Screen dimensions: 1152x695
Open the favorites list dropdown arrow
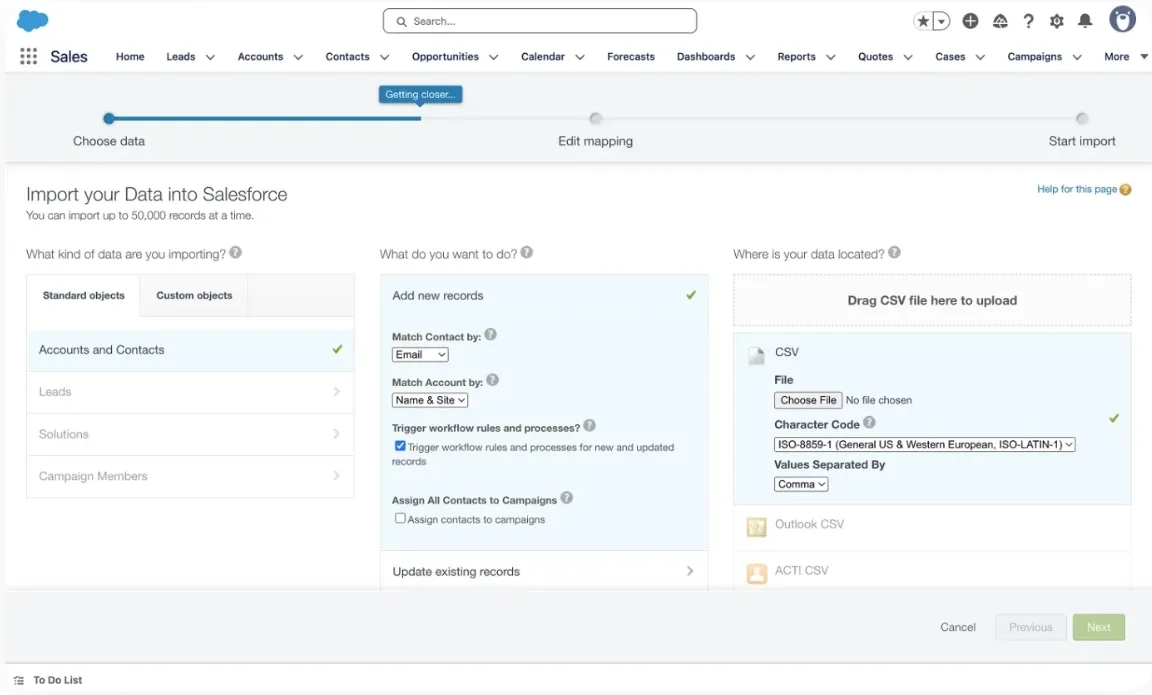click(941, 21)
